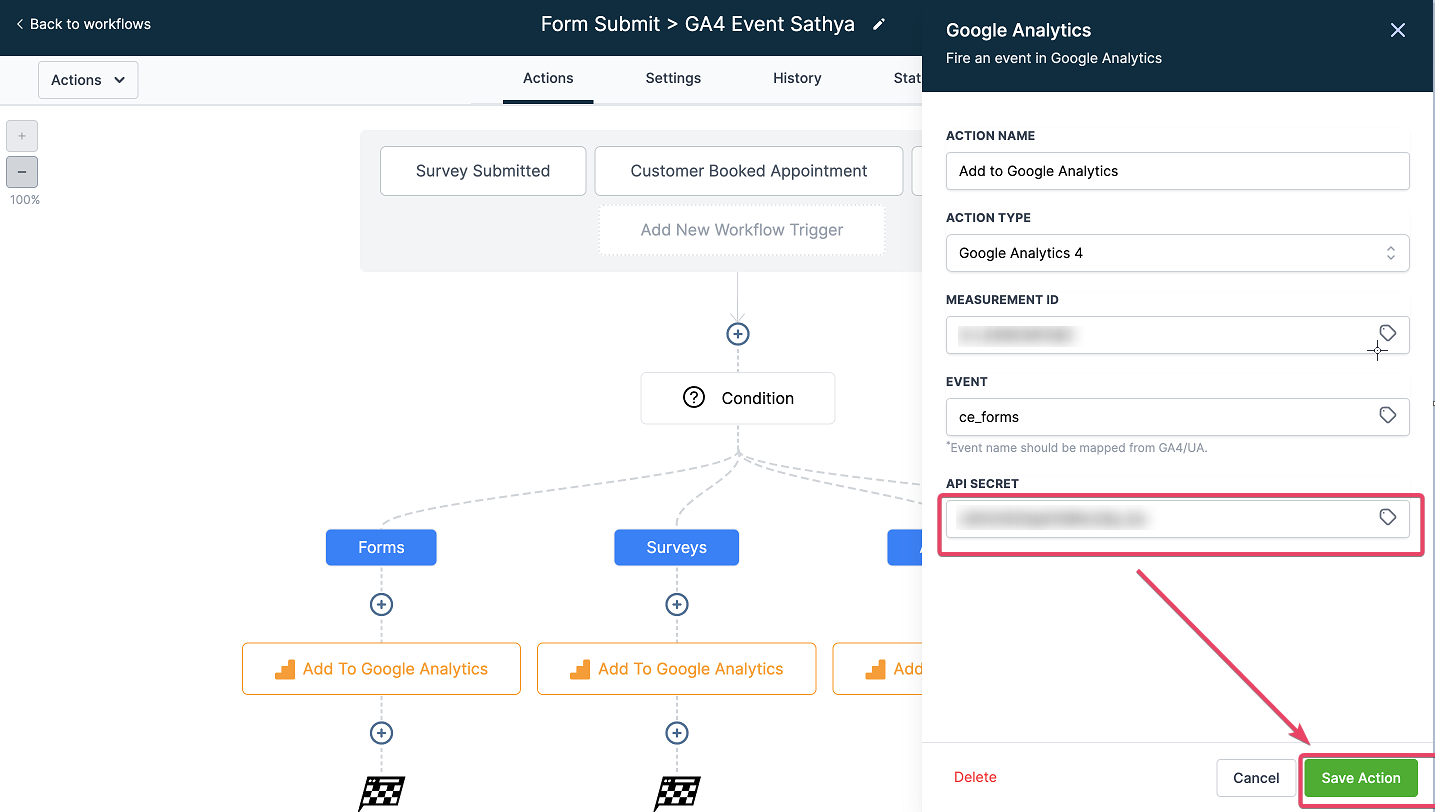Select the Survey Submitted trigger
The height and width of the screenshot is (812, 1435).
pos(483,171)
